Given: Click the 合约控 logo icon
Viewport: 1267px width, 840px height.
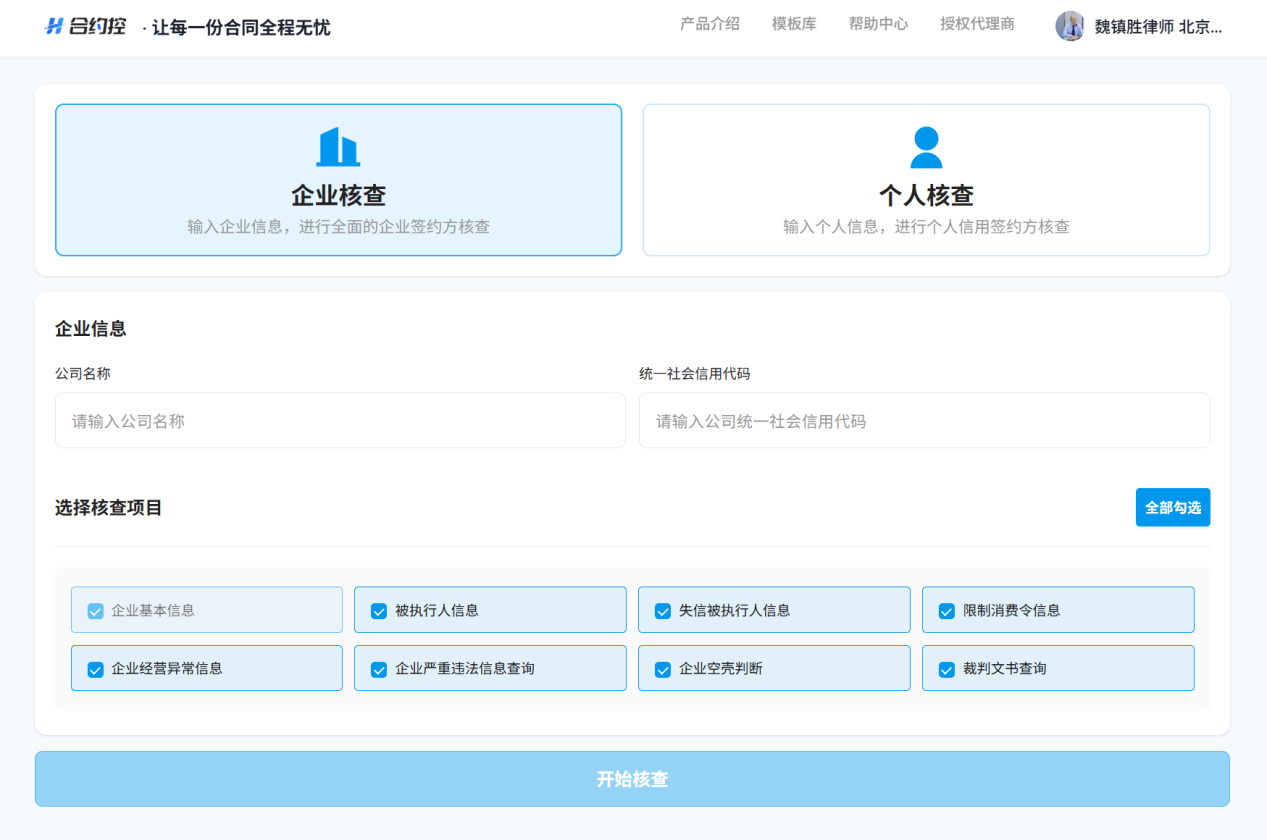Looking at the screenshot, I should tap(54, 27).
